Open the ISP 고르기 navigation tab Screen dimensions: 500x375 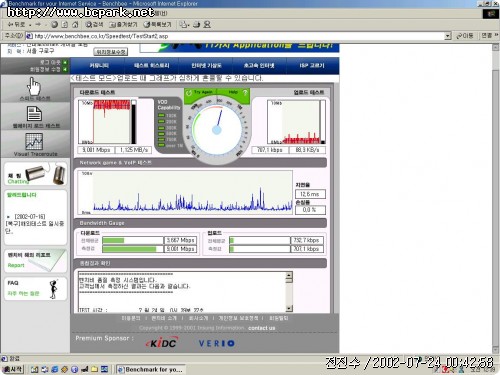click(312, 65)
